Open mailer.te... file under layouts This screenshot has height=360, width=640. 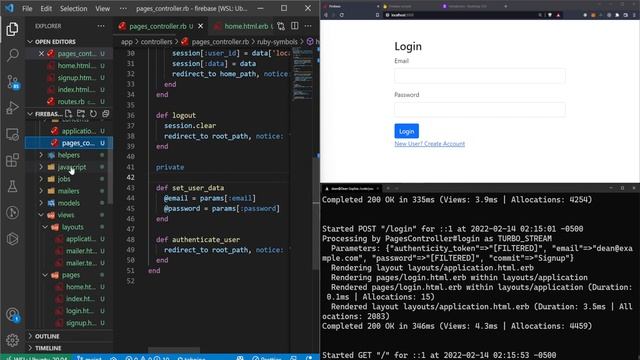tap(69, 263)
